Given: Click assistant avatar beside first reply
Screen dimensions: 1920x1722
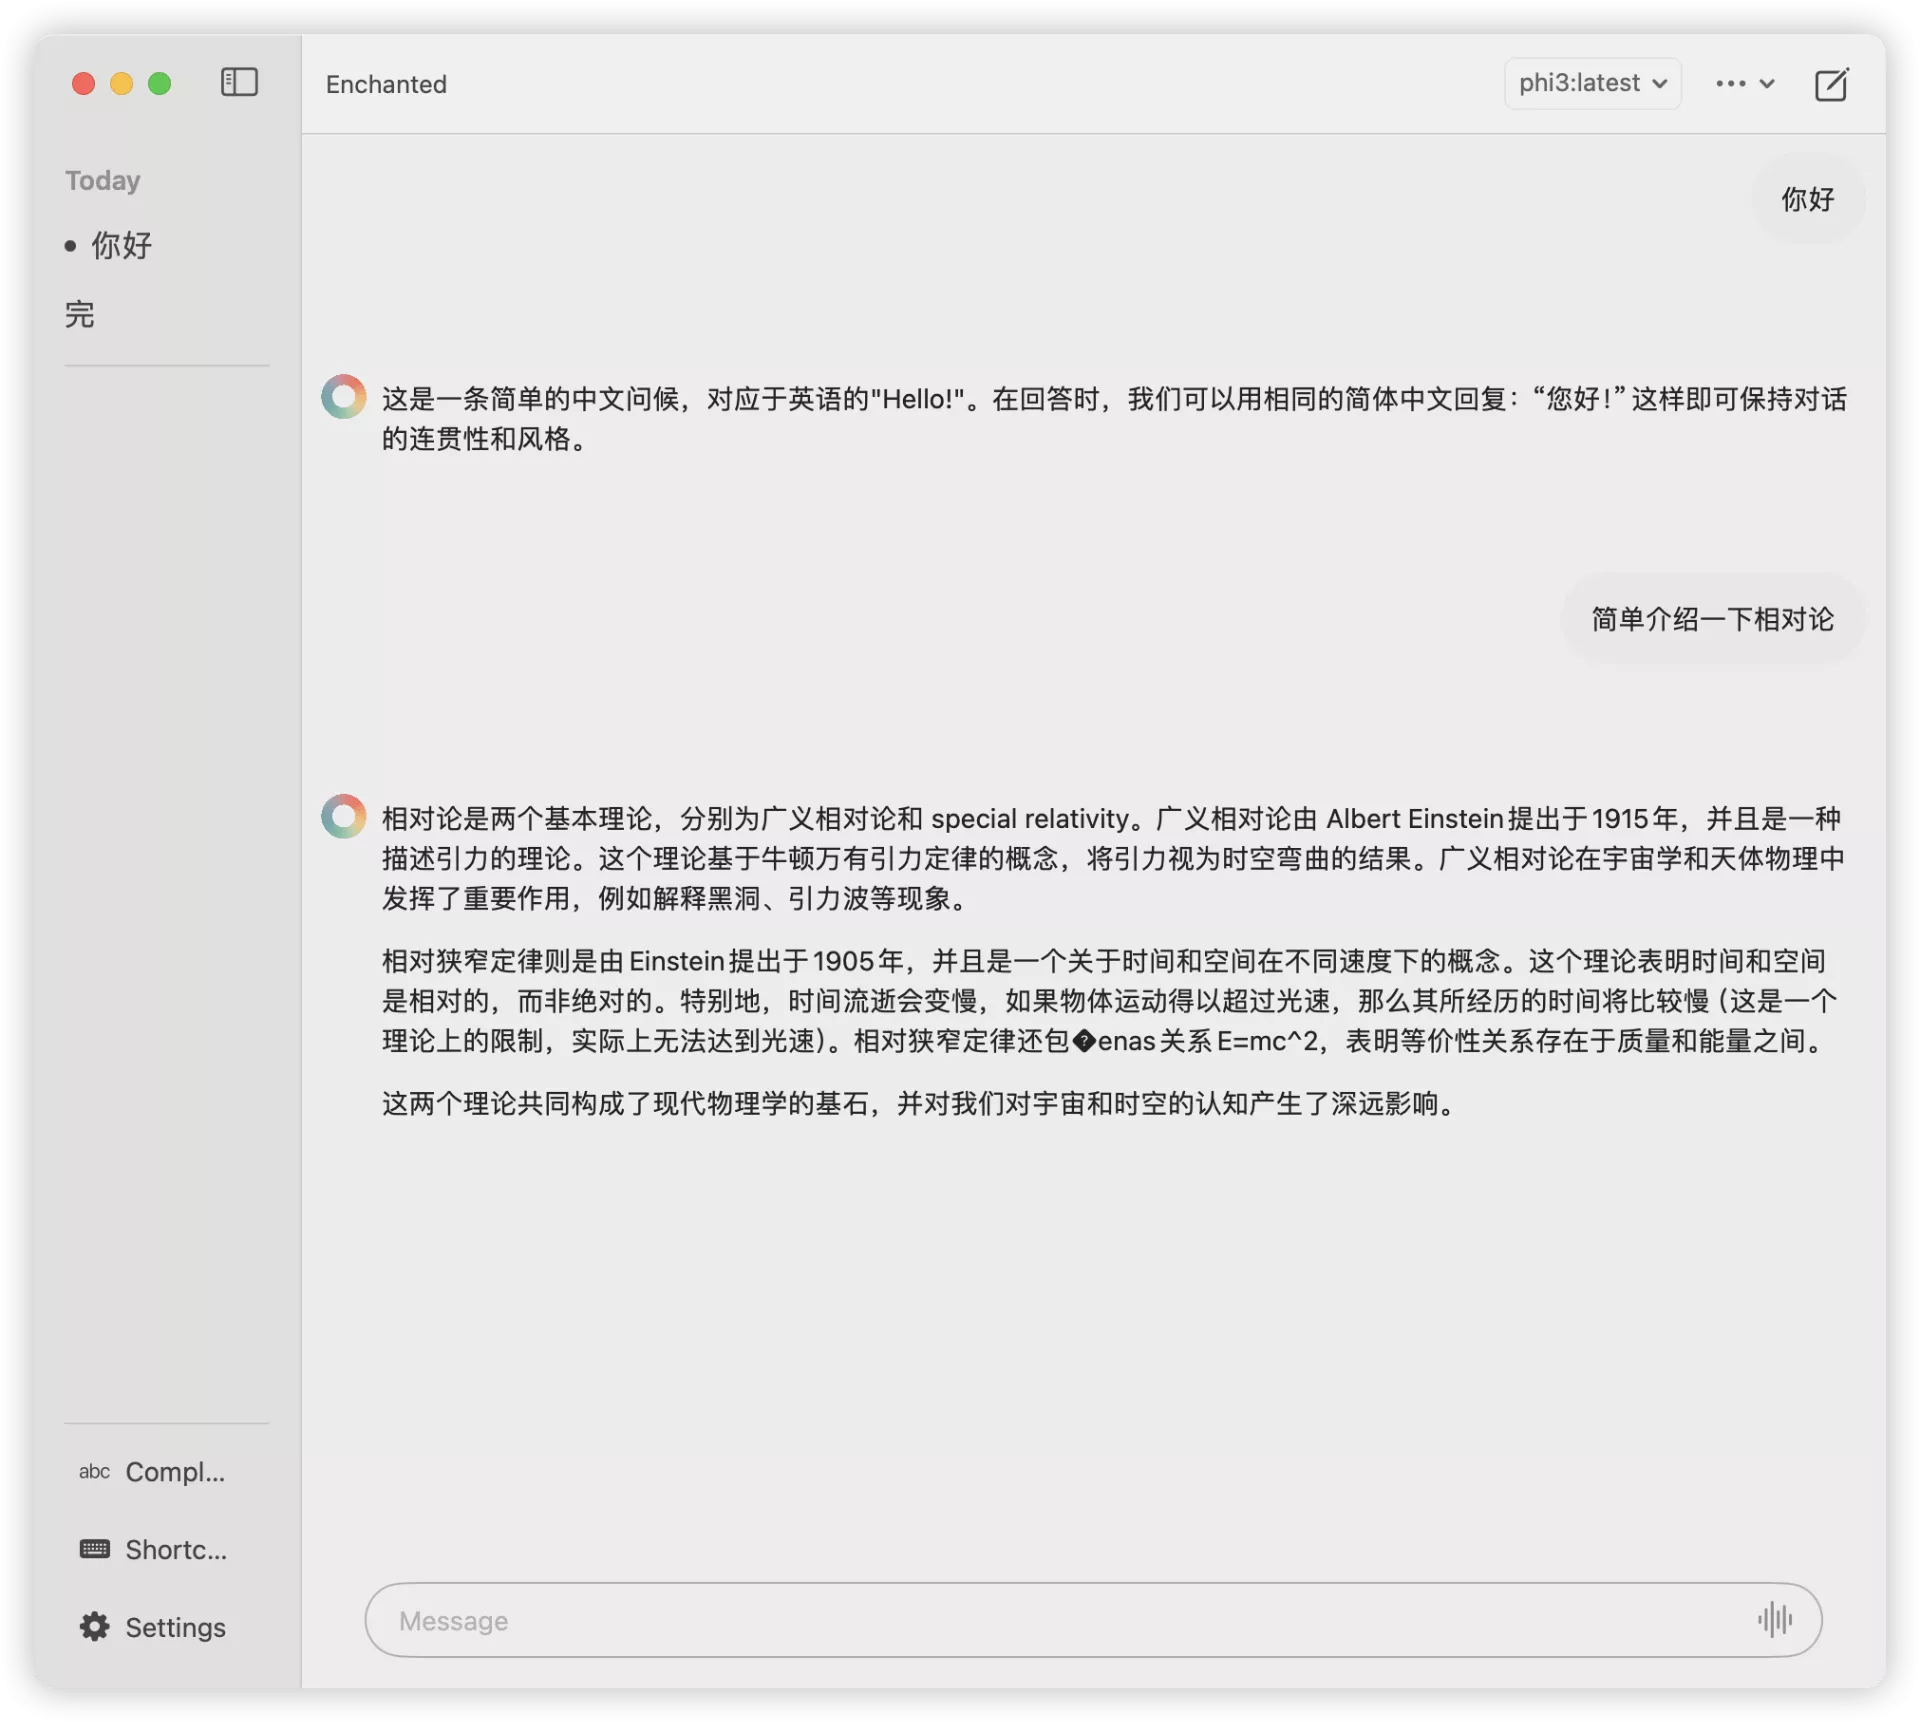Looking at the screenshot, I should [x=343, y=397].
